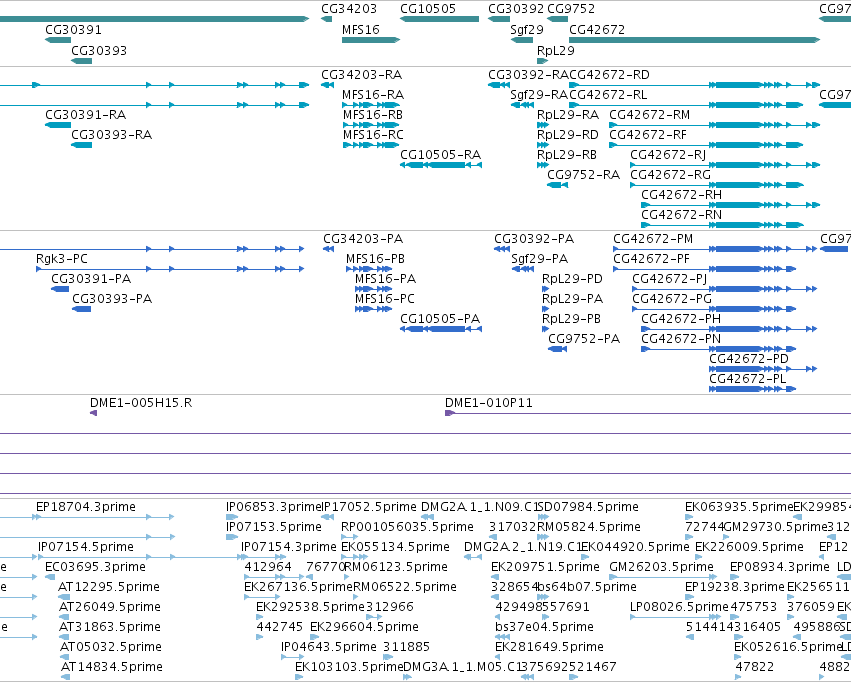Viewport: 851px width, 682px height.
Task: Click the CG10505-PA protein label
Action: coord(440,318)
